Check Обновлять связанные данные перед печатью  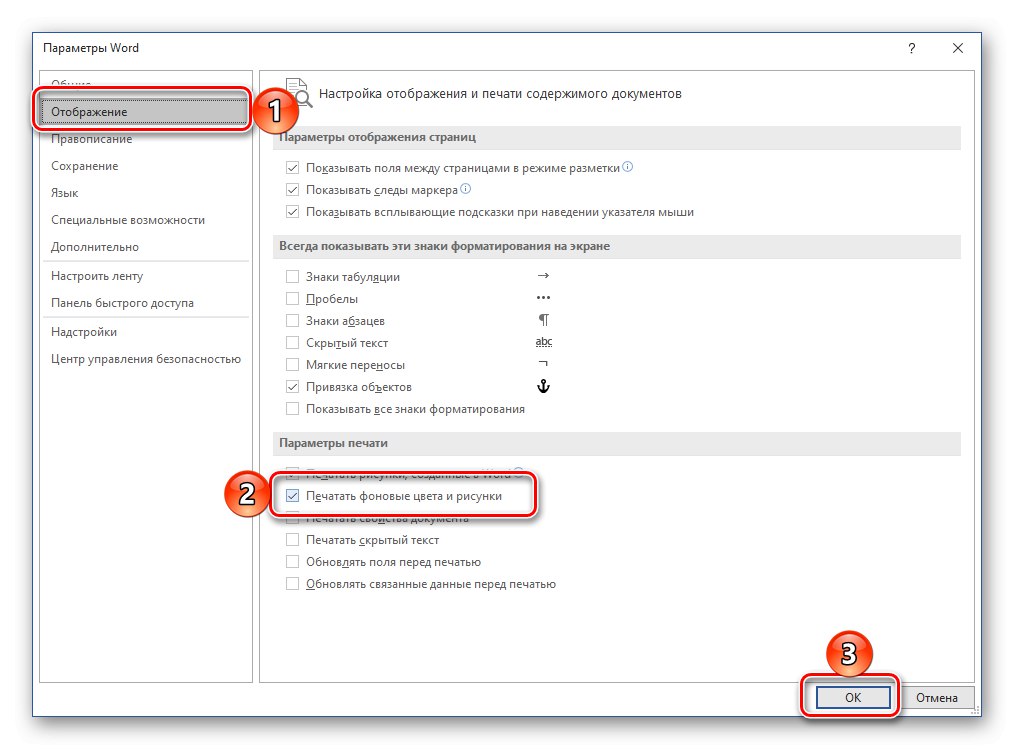point(292,584)
